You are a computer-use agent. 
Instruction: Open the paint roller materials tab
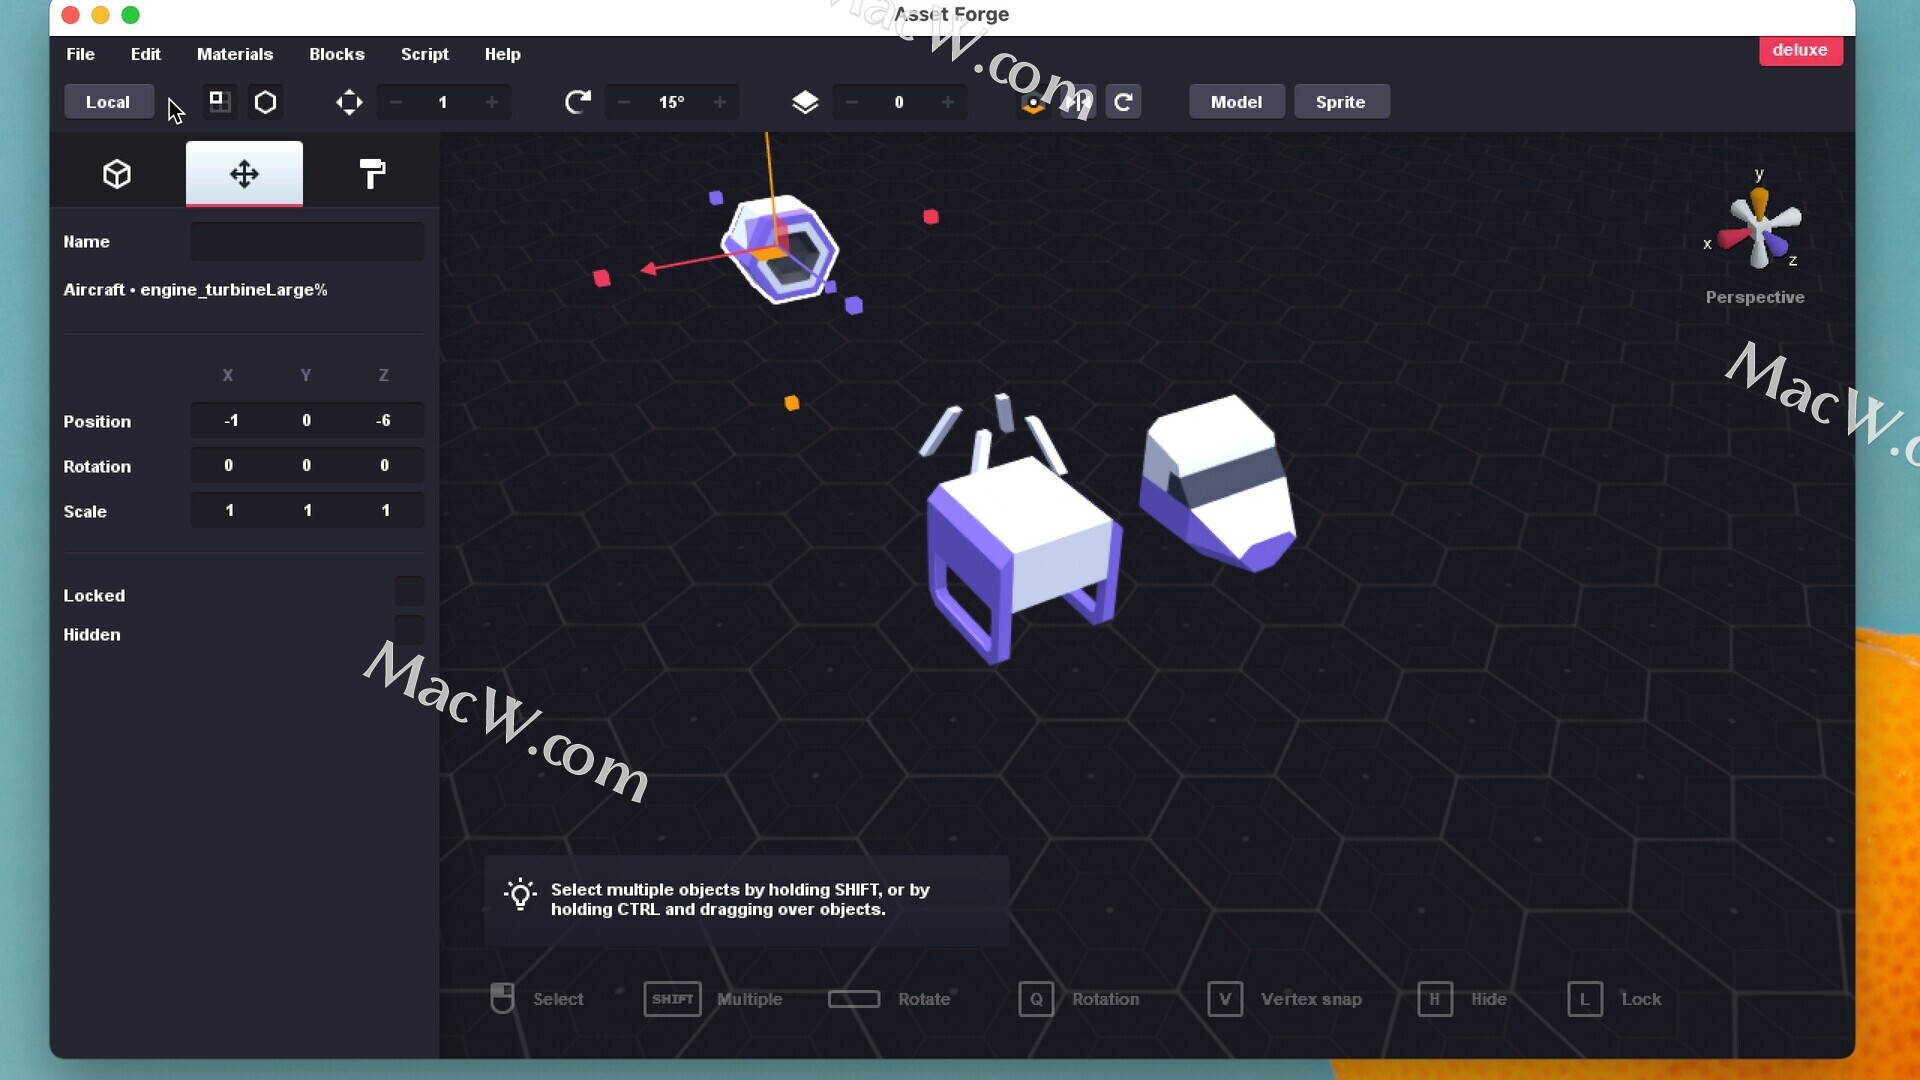[372, 174]
